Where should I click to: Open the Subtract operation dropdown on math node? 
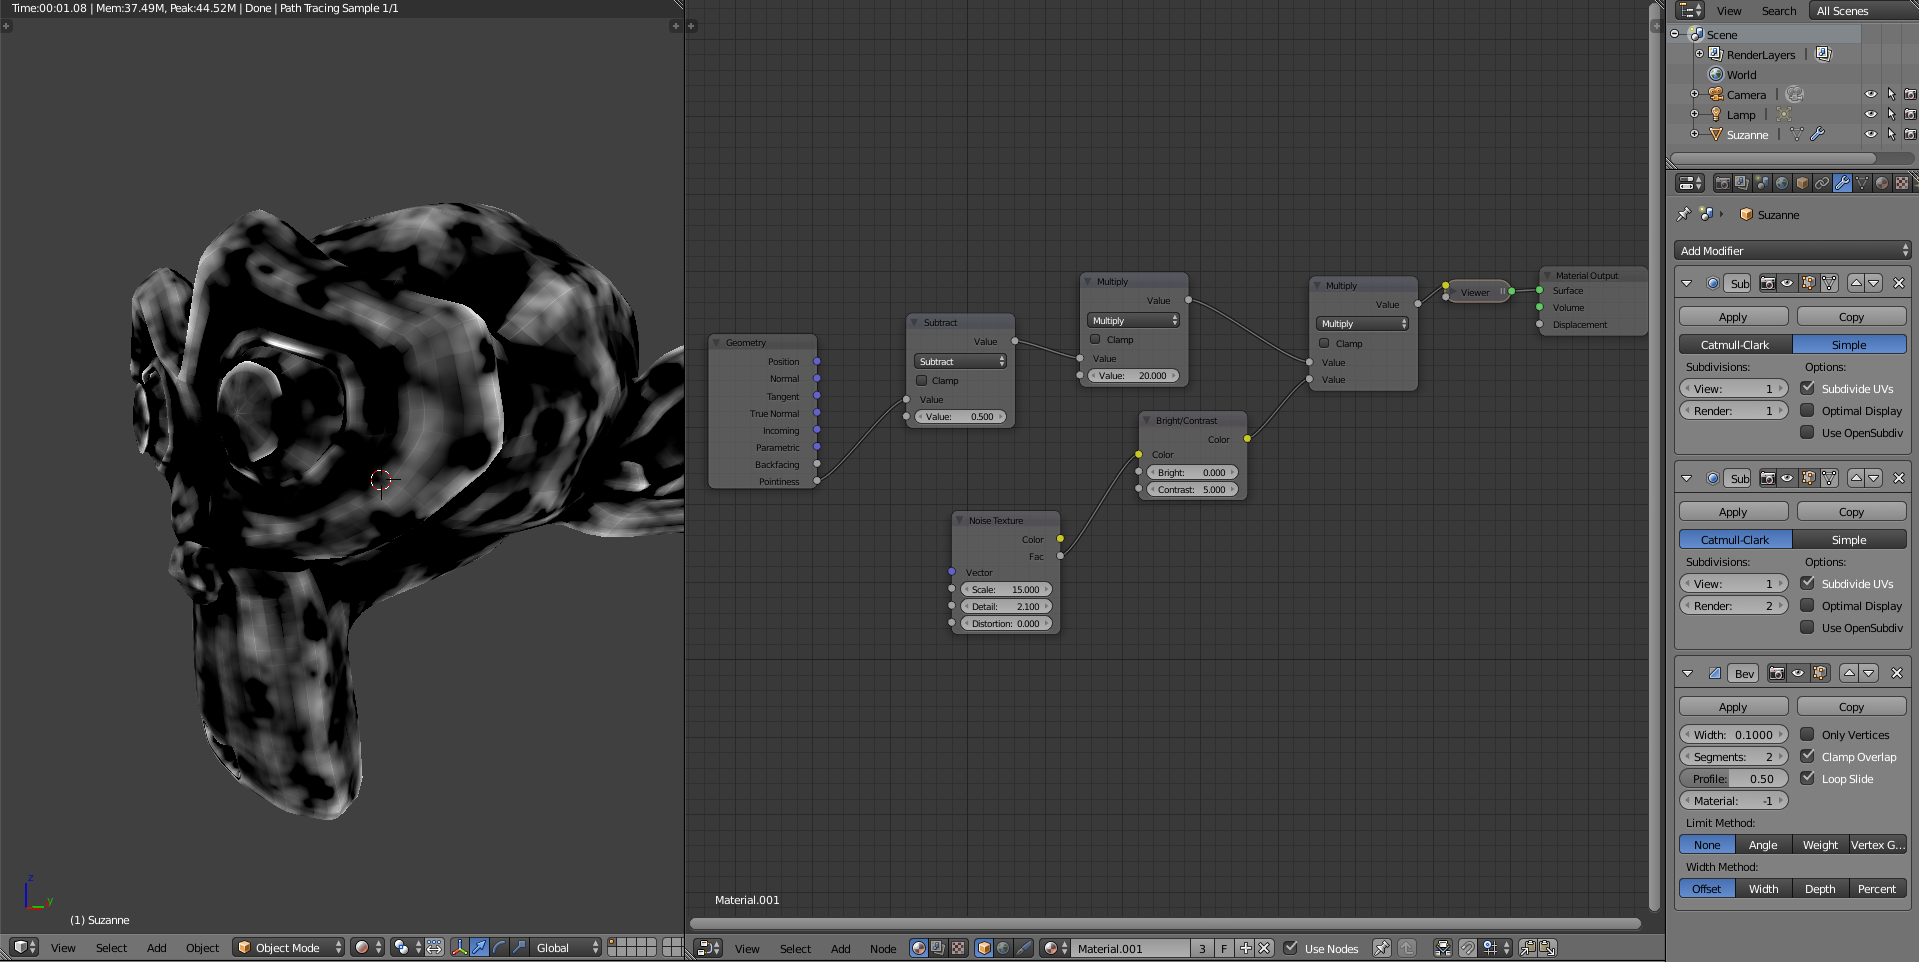[x=960, y=362]
